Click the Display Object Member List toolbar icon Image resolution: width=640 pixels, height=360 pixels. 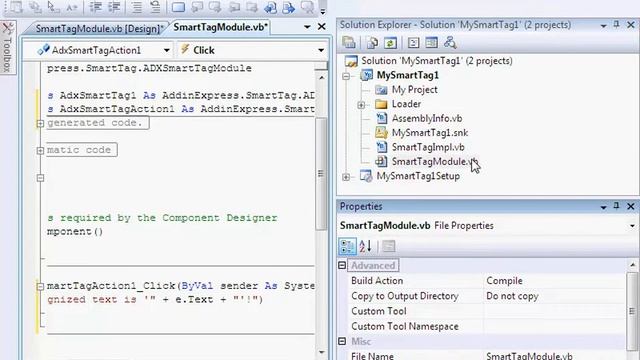coord(16,7)
